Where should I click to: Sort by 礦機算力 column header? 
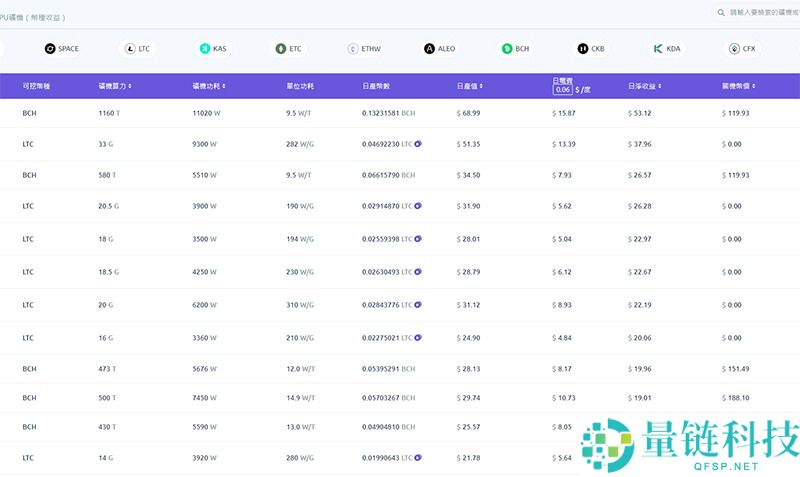click(x=115, y=87)
